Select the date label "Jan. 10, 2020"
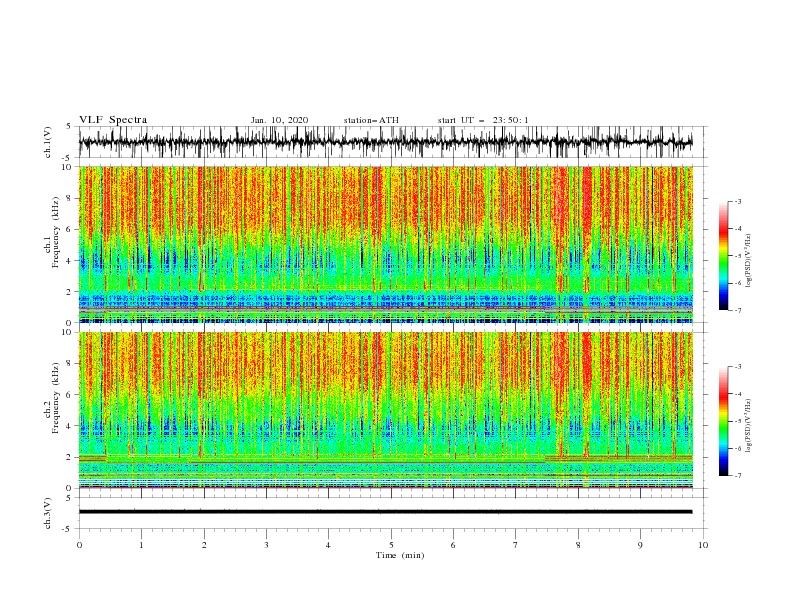Image resolution: width=792 pixels, height=612 pixels. [x=279, y=120]
